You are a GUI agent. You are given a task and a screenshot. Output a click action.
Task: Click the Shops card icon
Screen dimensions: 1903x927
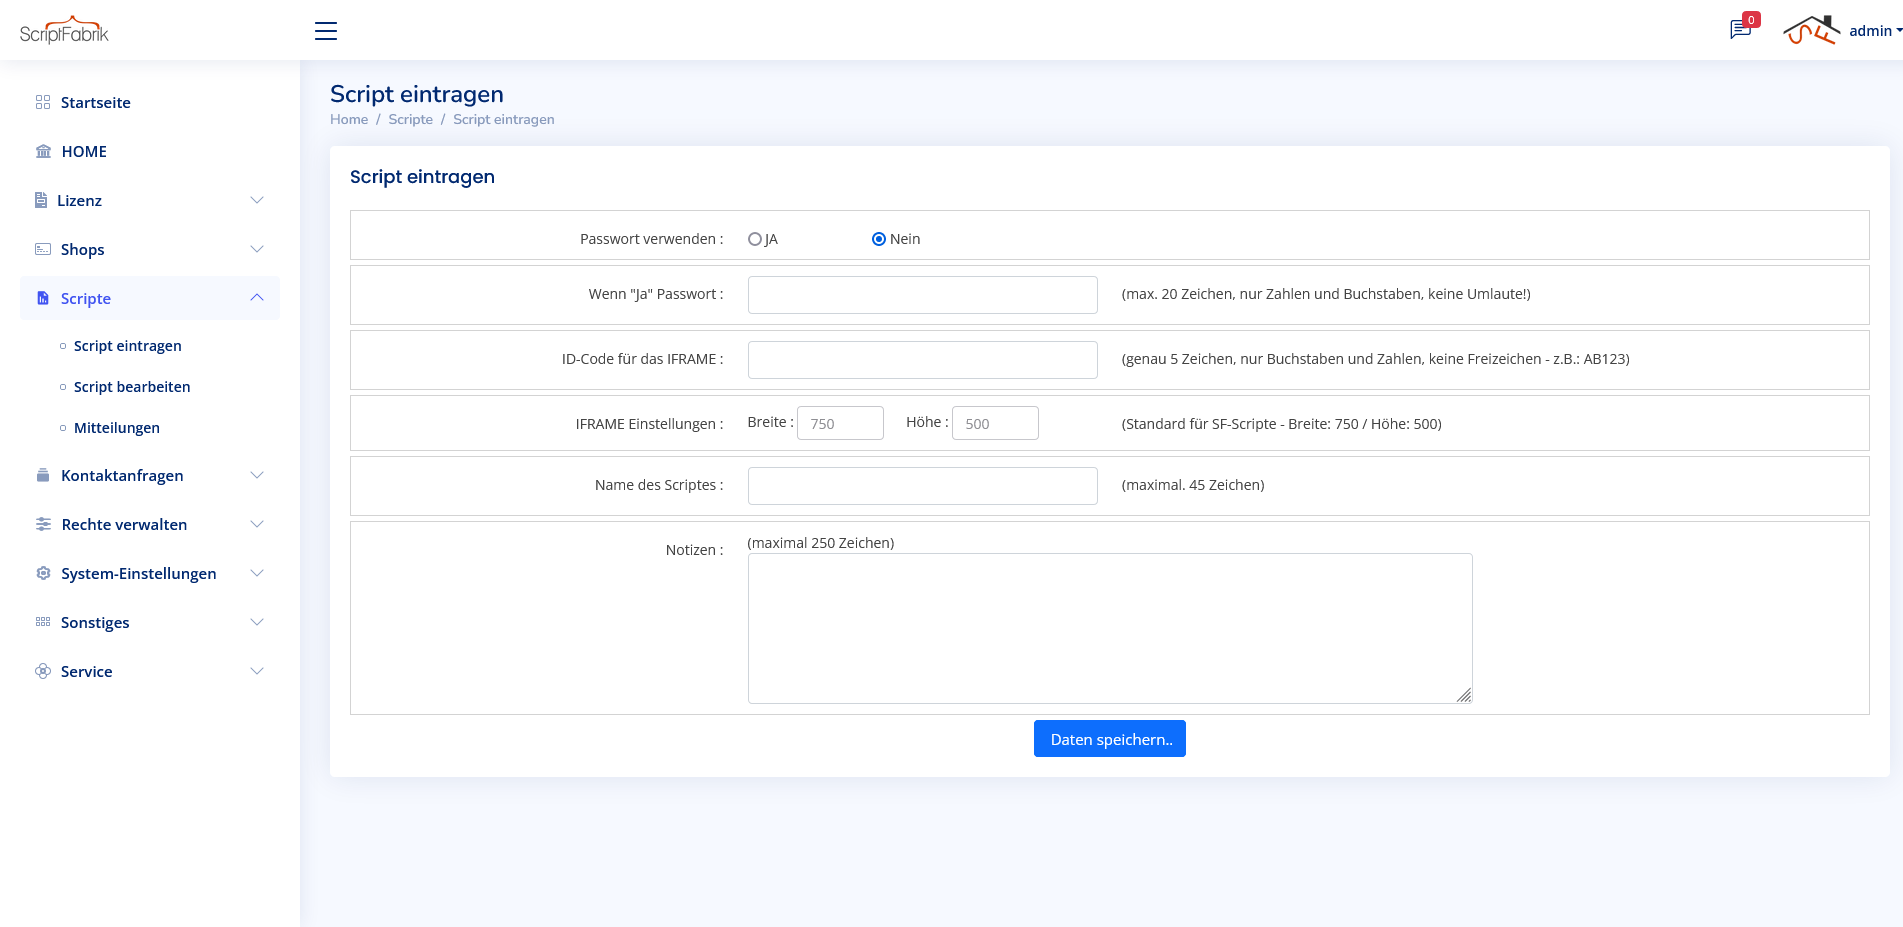[43, 249]
